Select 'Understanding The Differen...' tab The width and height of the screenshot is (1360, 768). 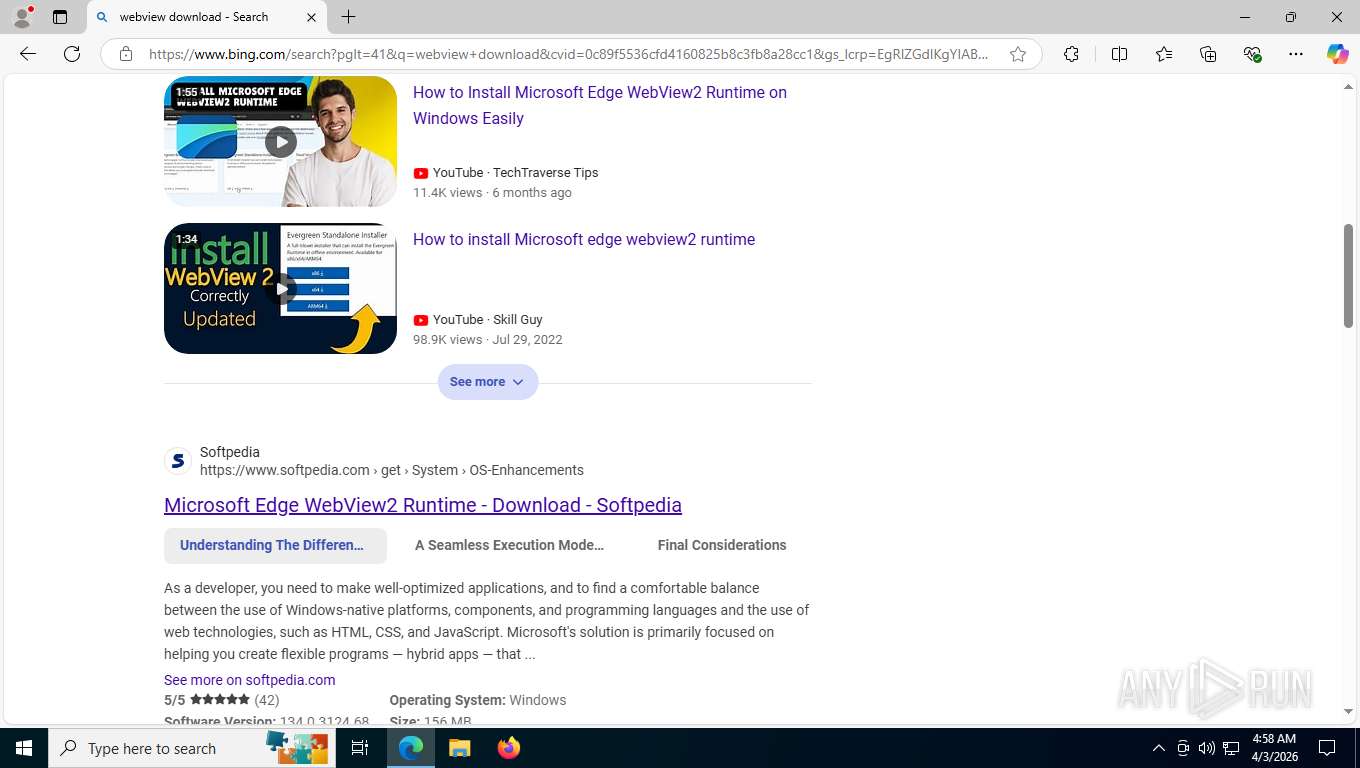[x=275, y=545]
